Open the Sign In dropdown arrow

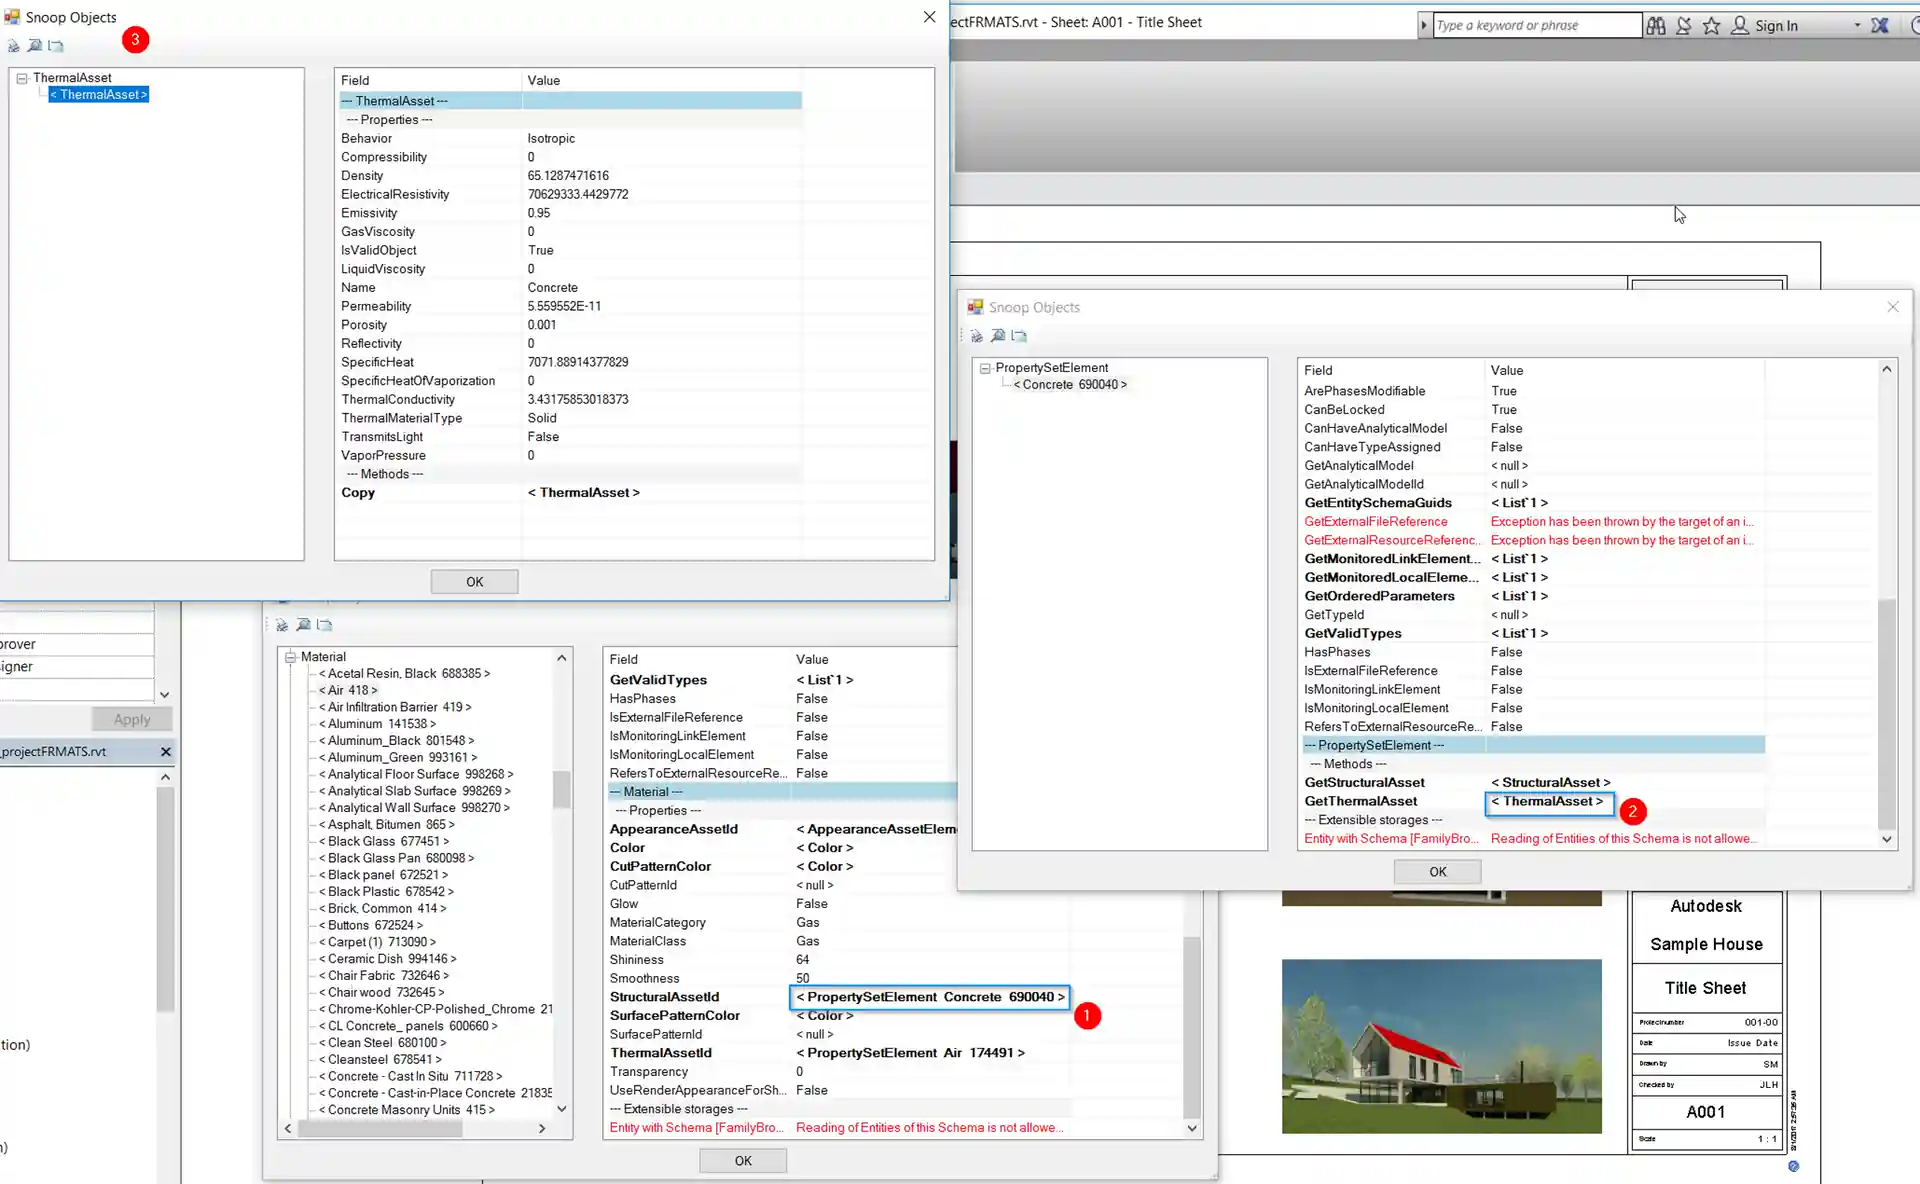pyautogui.click(x=1855, y=25)
